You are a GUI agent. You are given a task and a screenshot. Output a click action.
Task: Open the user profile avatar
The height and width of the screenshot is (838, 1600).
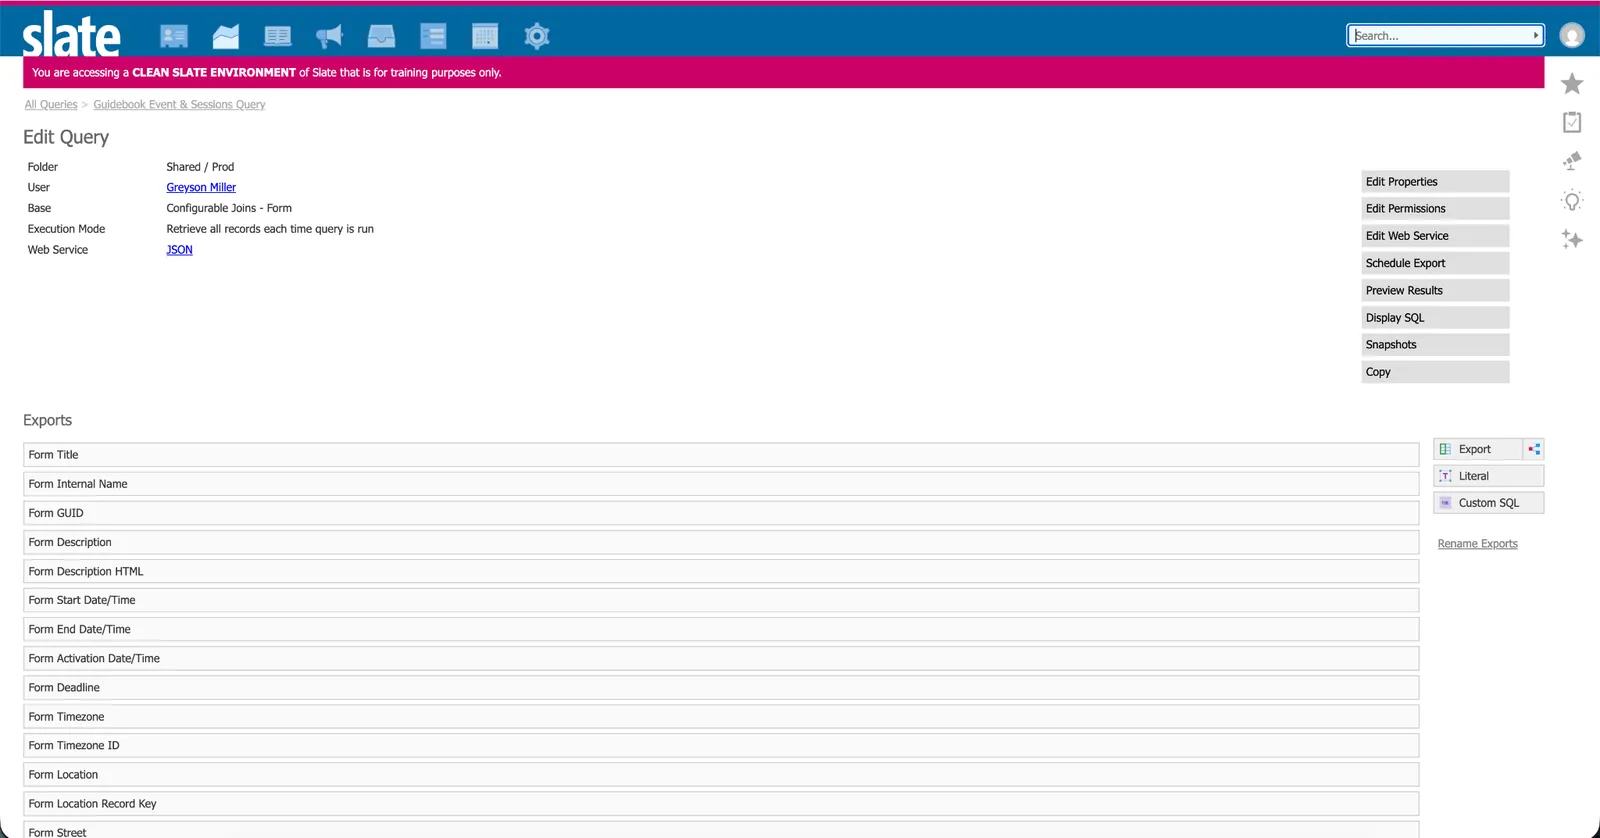pos(1572,36)
